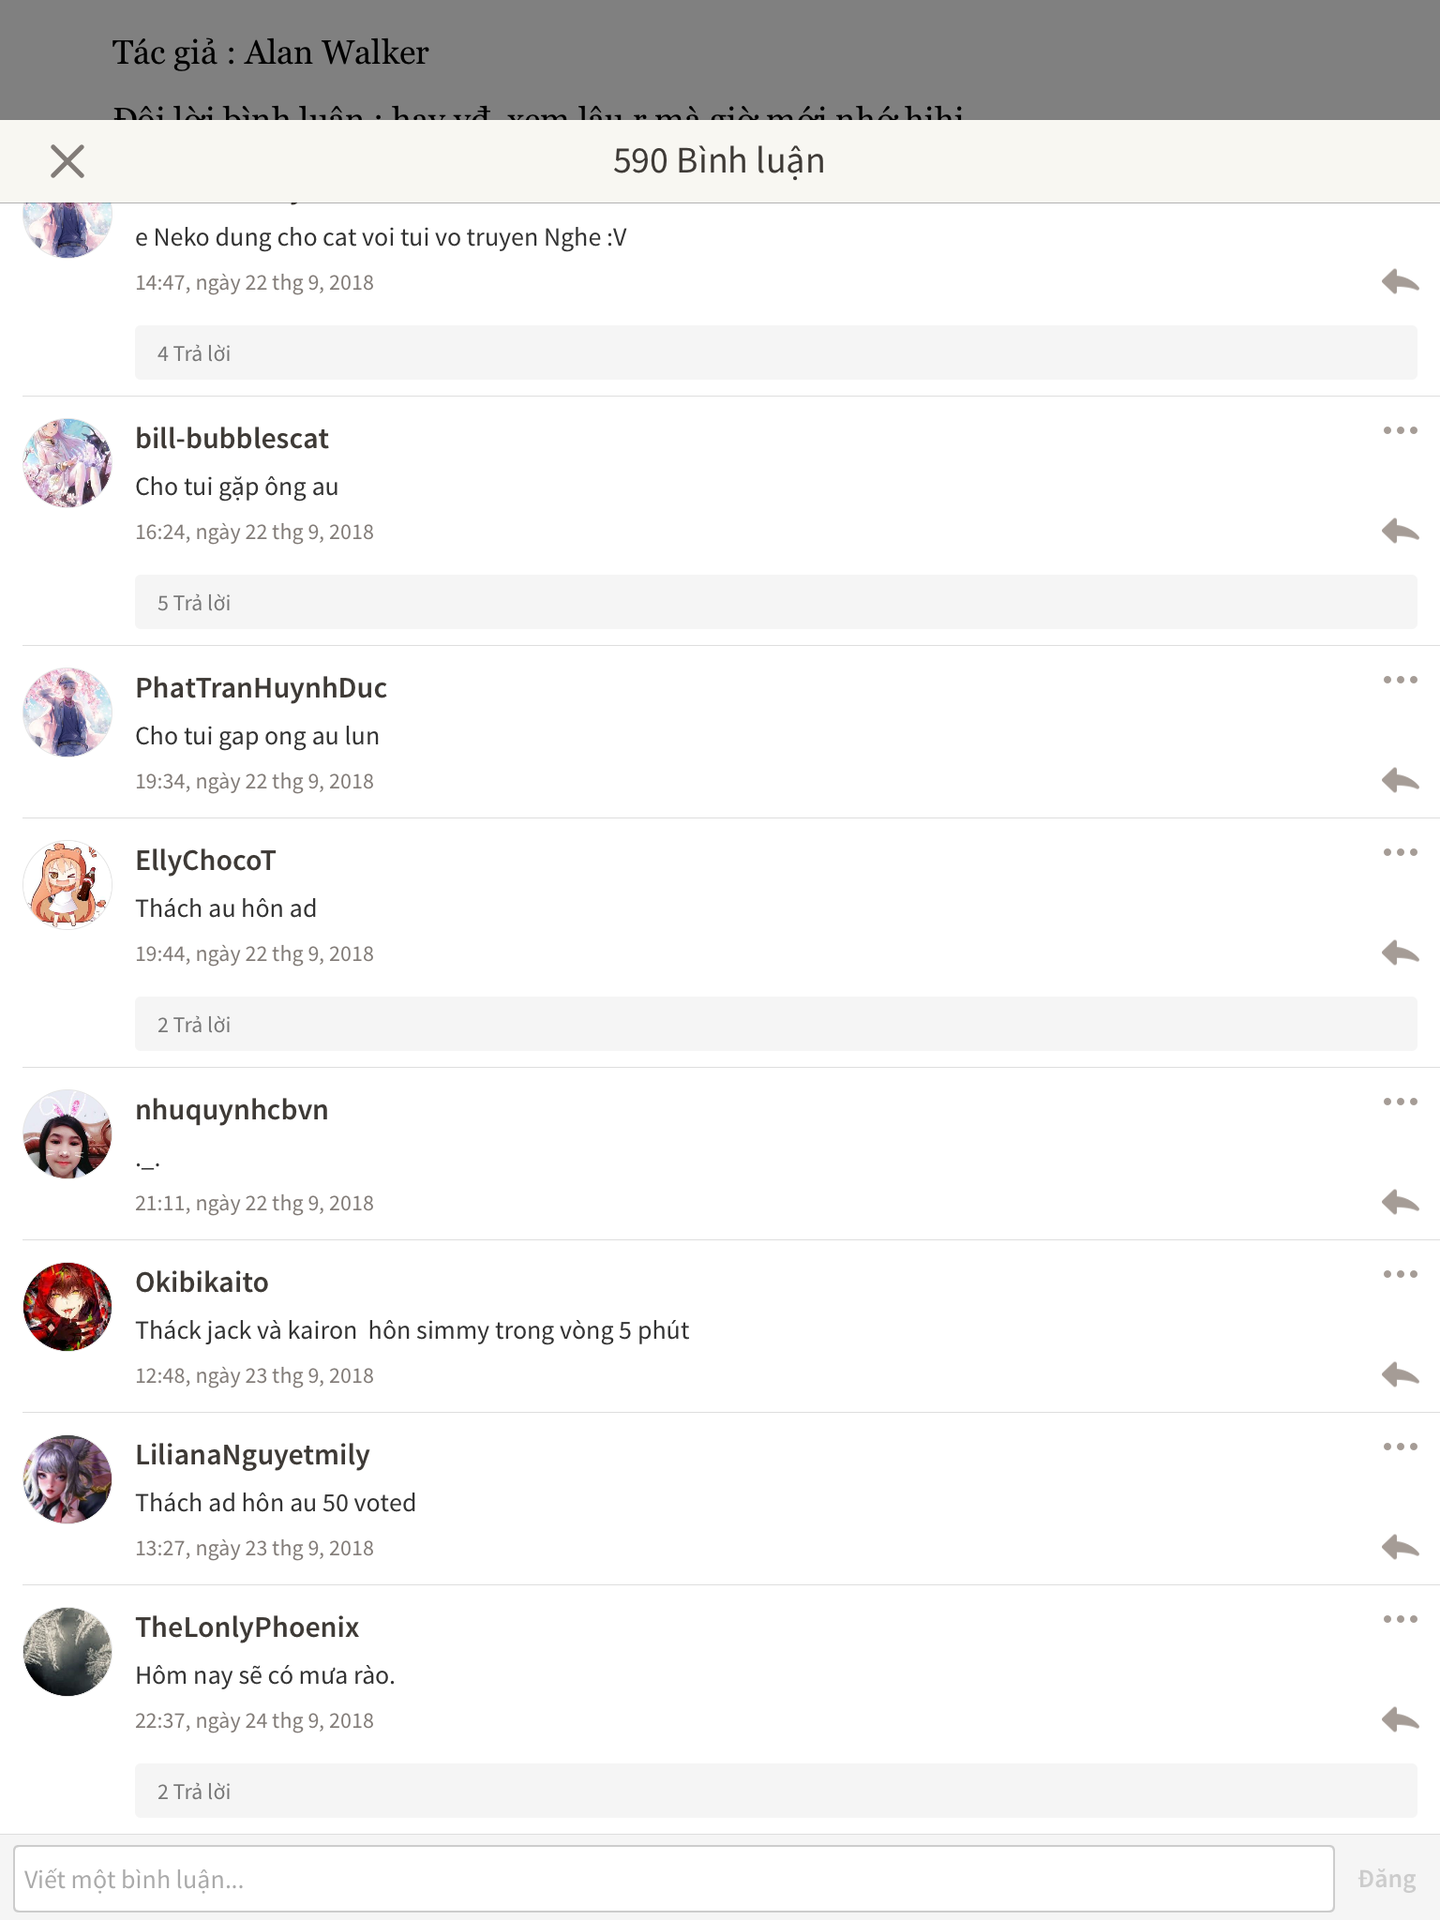This screenshot has width=1440, height=1920.
Task: Expand the 4 Trả lời replies
Action: tap(776, 353)
